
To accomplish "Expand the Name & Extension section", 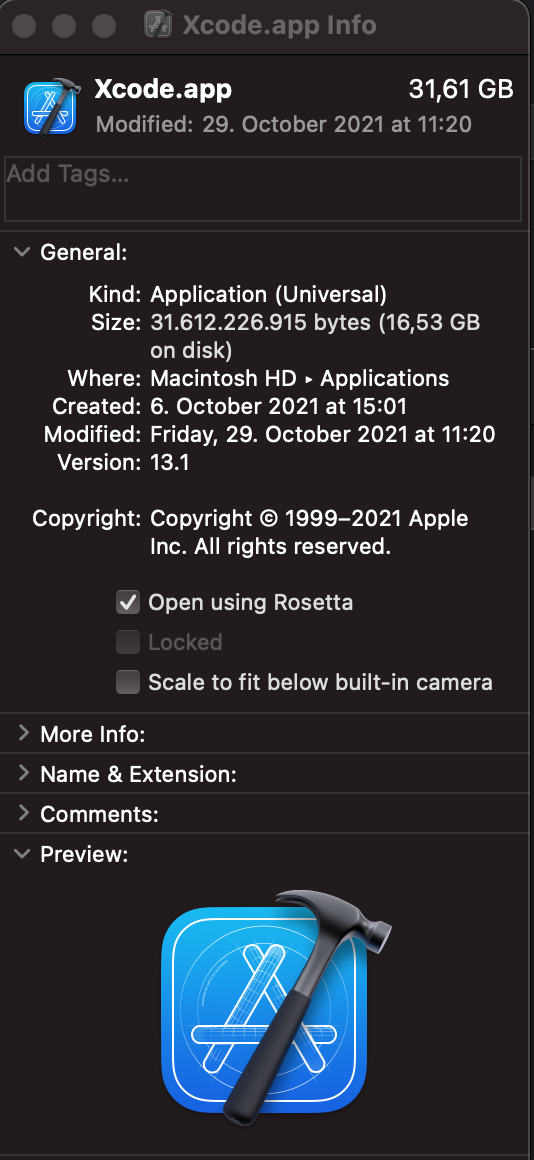I will (23, 774).
